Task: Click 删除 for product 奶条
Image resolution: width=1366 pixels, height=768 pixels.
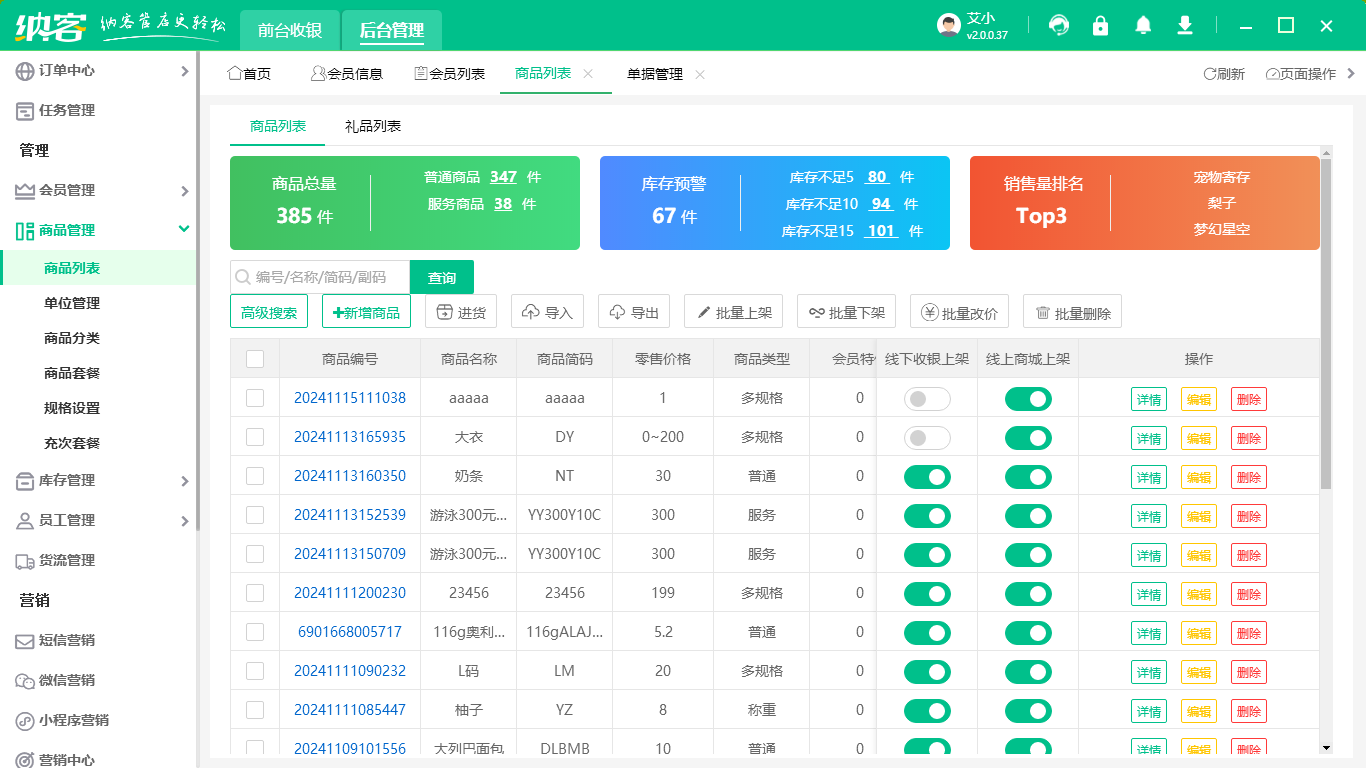Action: click(1249, 477)
